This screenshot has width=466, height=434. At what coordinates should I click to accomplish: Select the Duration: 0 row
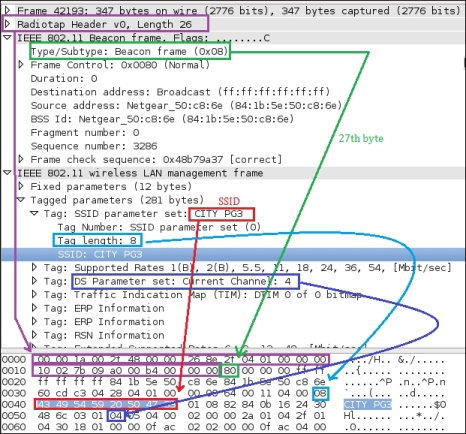[x=64, y=78]
